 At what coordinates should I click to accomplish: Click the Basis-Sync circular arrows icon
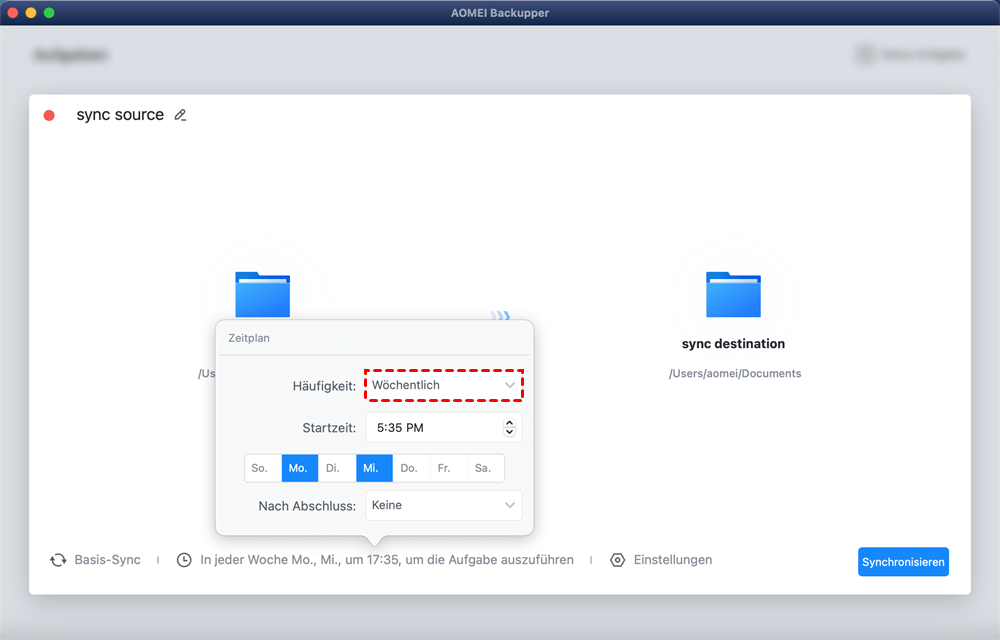(x=58, y=560)
